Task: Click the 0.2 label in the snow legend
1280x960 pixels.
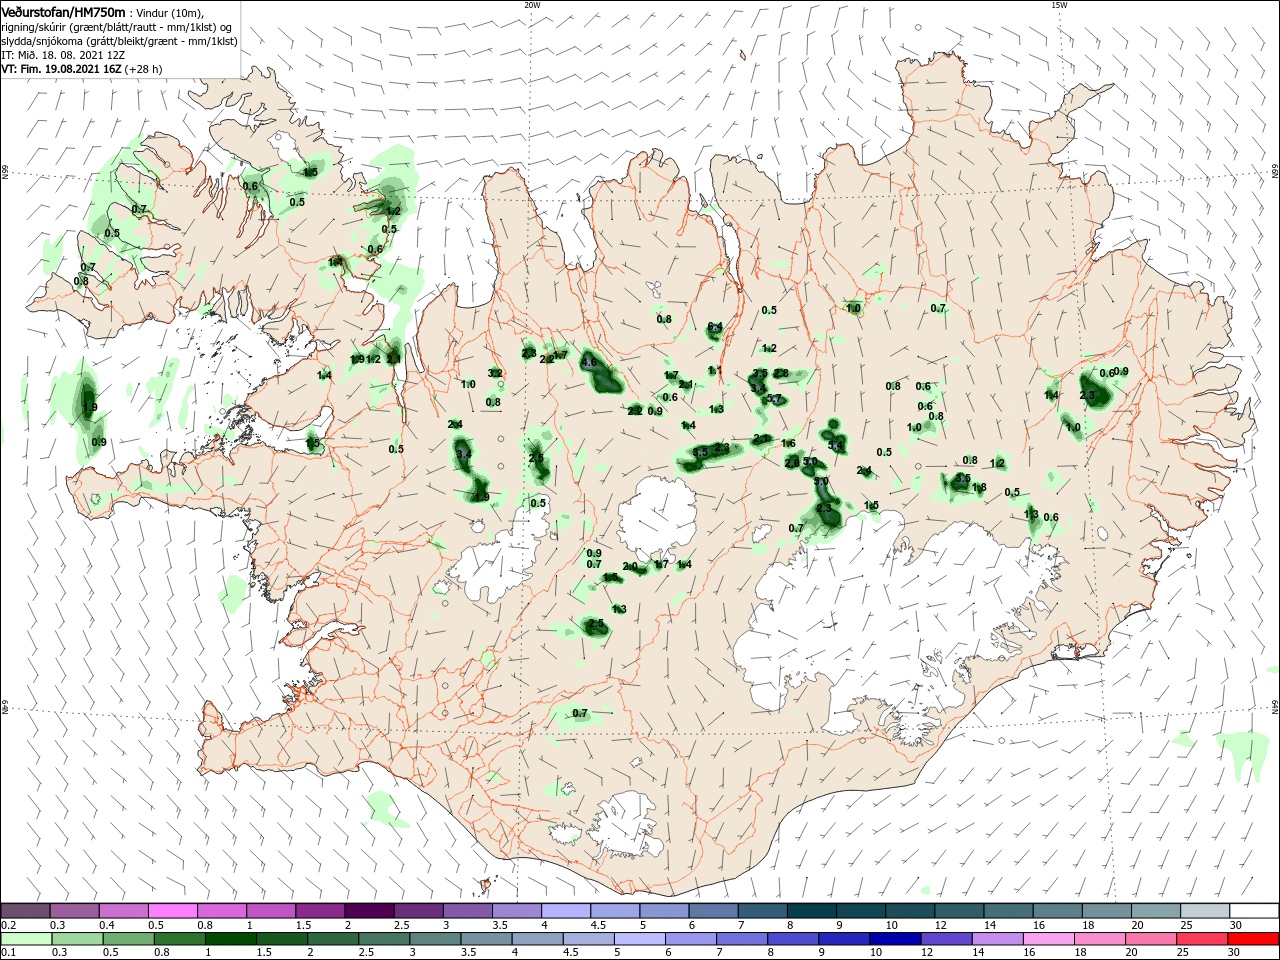Action: [9, 925]
